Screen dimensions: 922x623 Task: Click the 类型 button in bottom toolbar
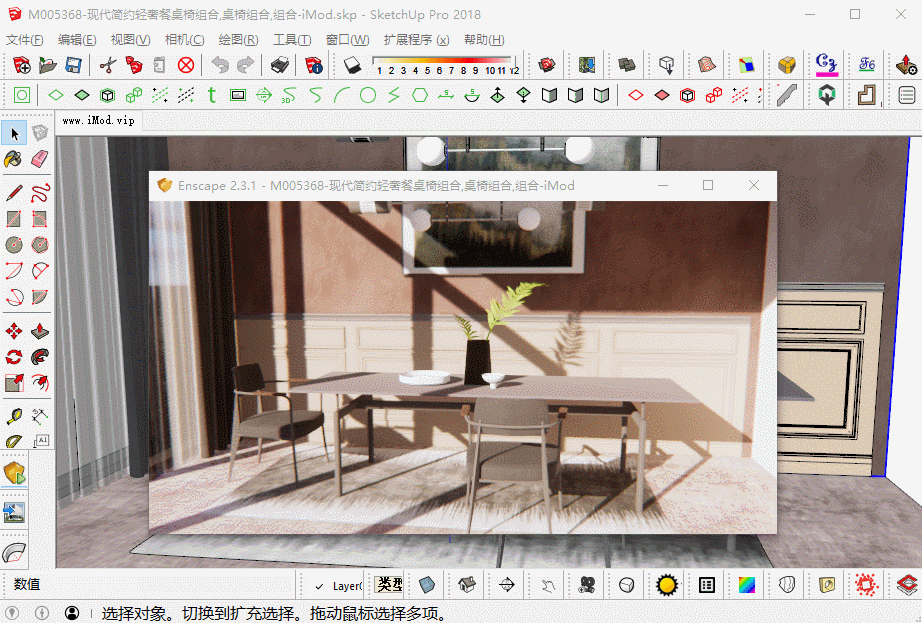pyautogui.click(x=389, y=584)
